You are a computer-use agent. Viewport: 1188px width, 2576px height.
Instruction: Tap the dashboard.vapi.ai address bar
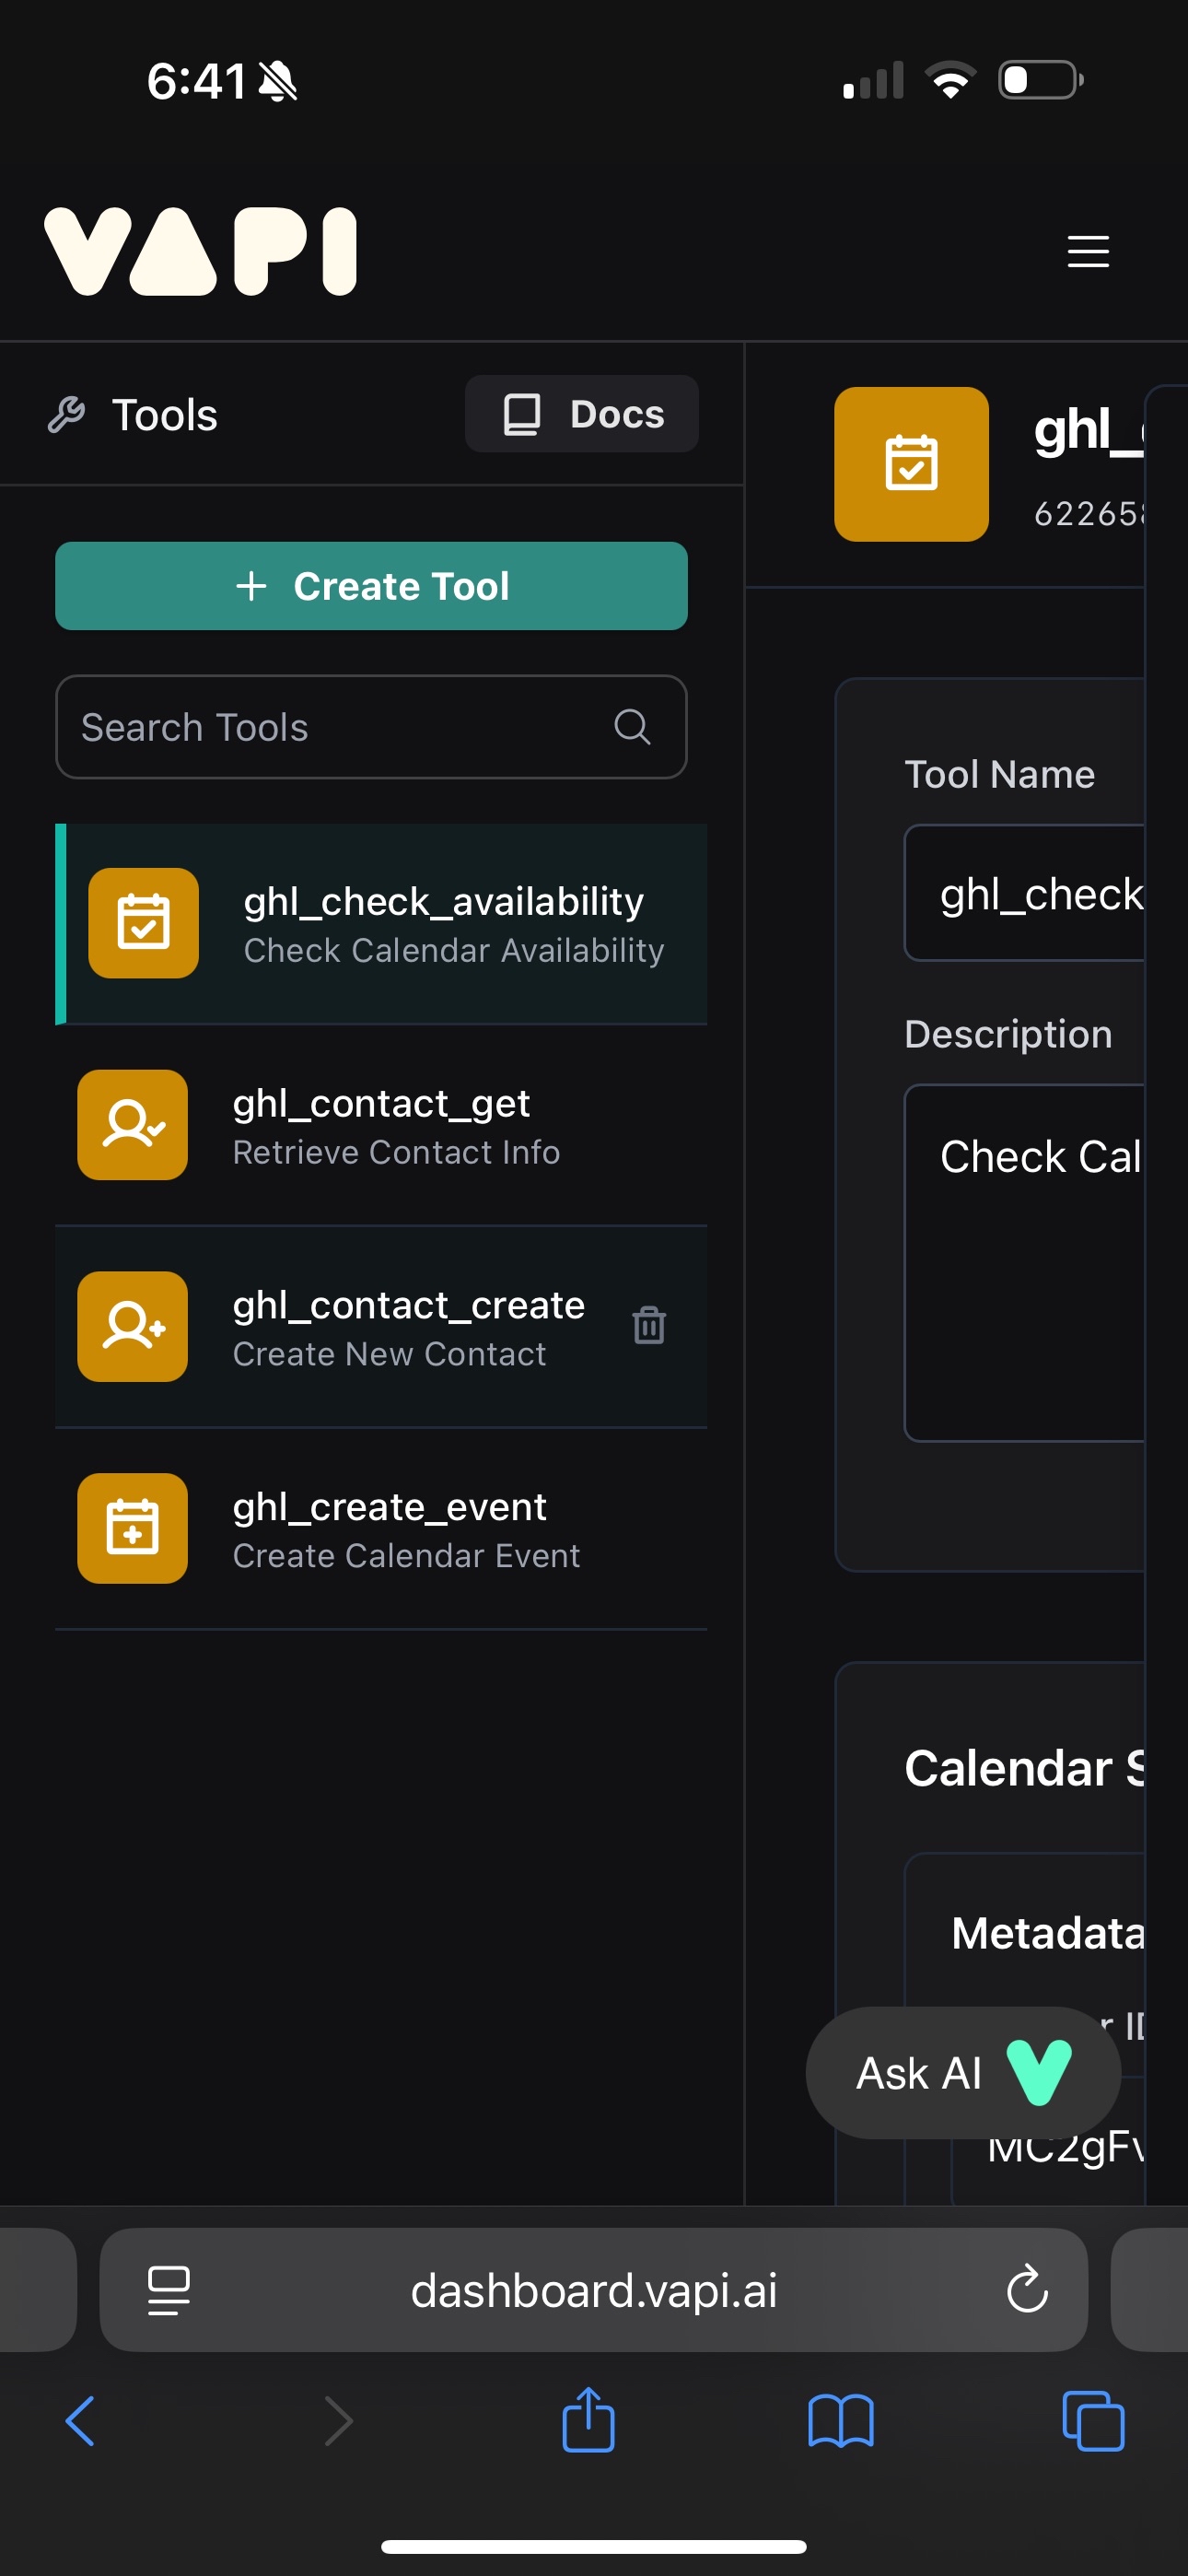[594, 2289]
